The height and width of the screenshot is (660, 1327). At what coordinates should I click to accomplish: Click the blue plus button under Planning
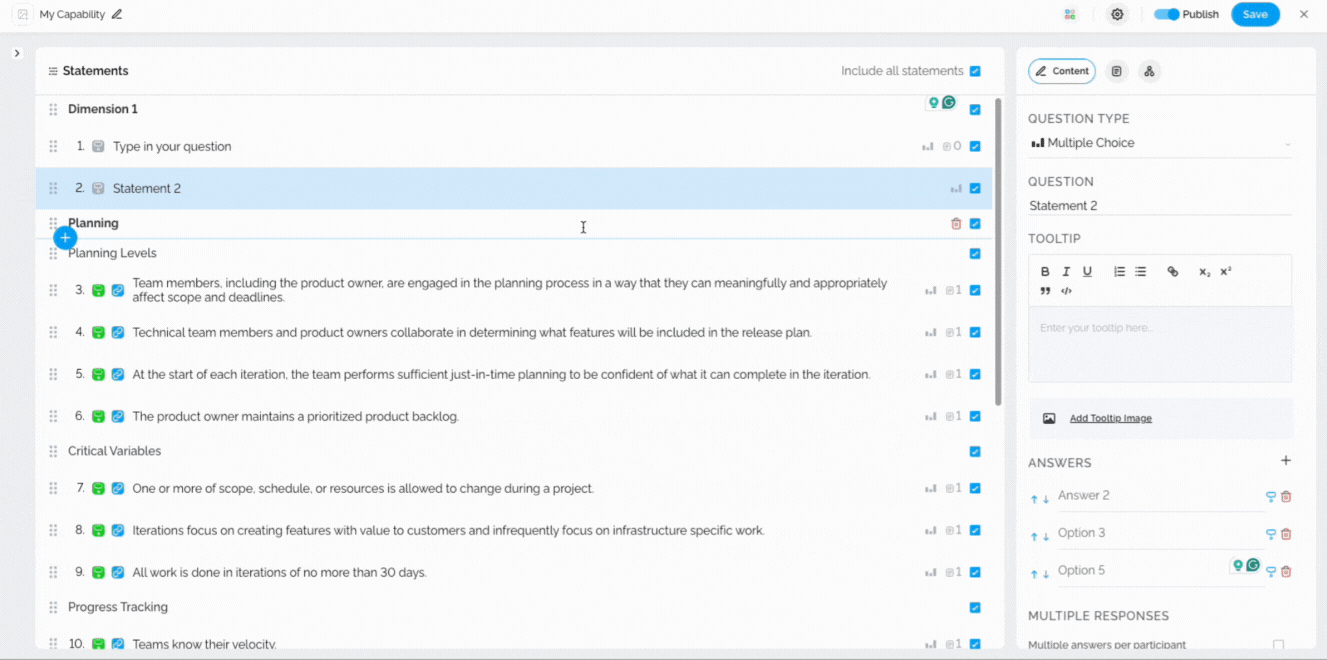[65, 238]
